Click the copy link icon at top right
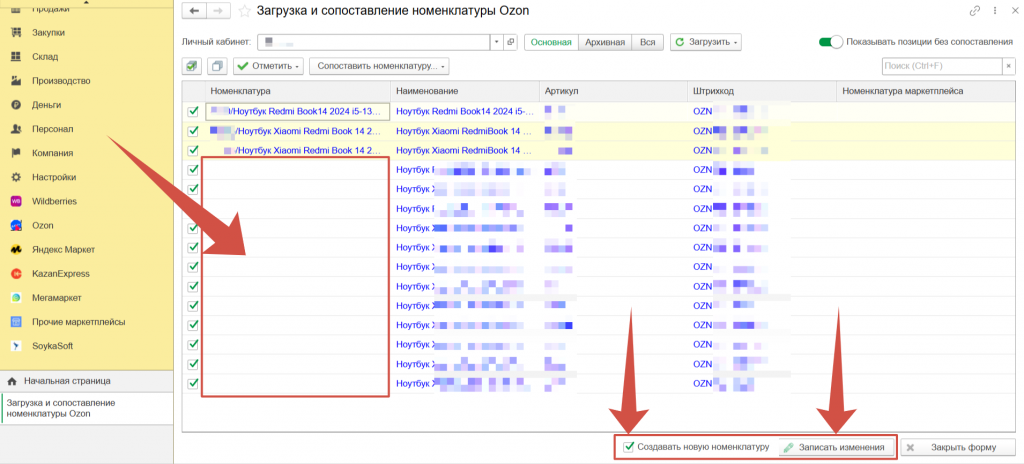The height and width of the screenshot is (464, 1024). pos(975,11)
